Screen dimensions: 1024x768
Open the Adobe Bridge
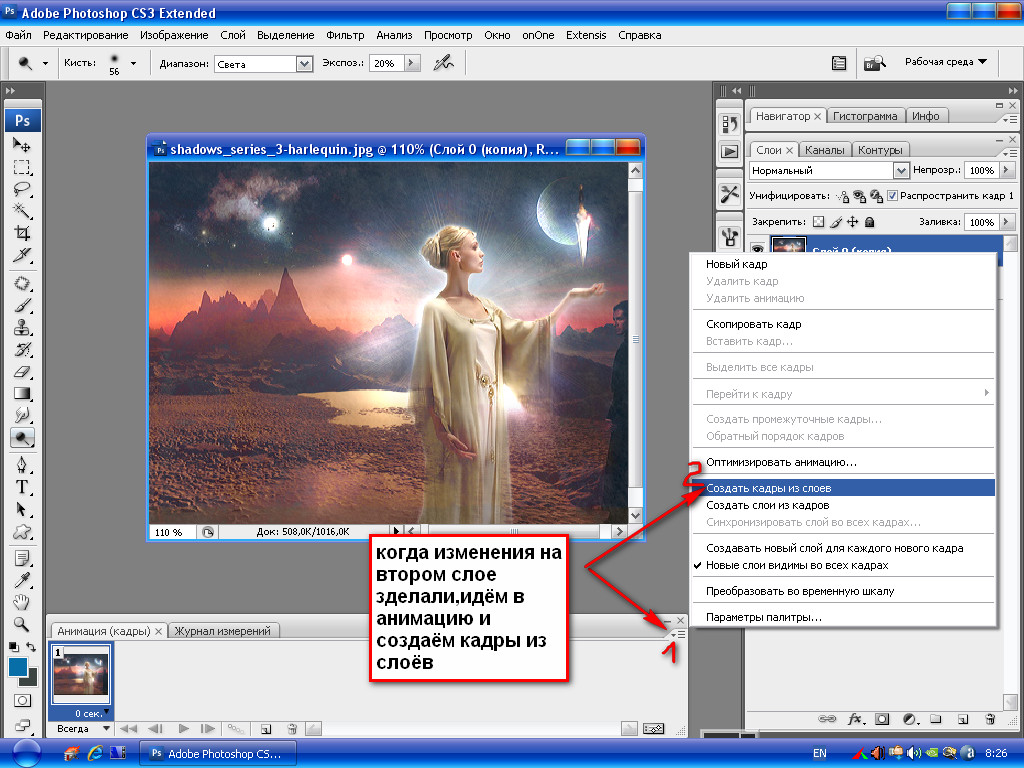(874, 63)
